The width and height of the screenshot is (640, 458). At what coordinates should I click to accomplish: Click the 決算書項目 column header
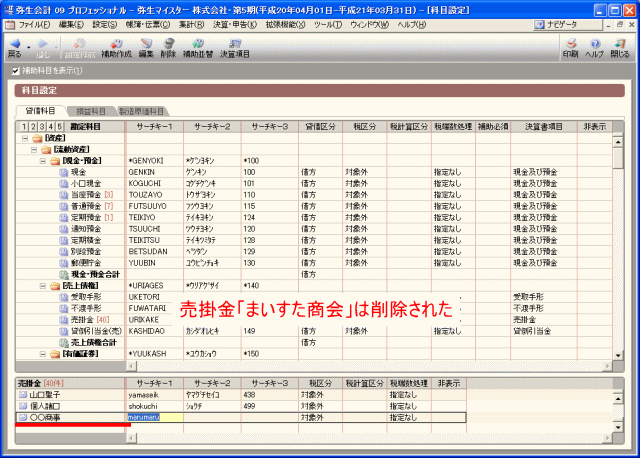544,127
